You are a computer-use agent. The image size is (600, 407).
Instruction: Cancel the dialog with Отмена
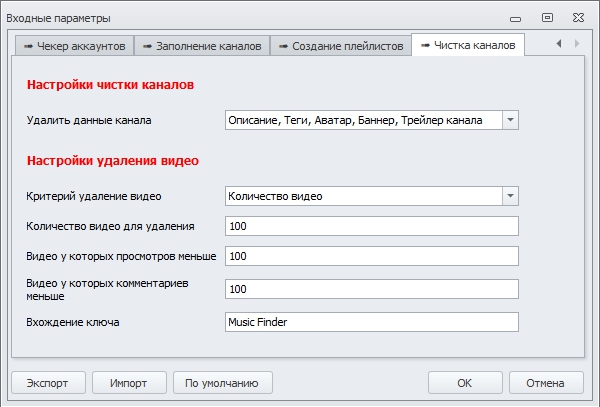click(546, 383)
